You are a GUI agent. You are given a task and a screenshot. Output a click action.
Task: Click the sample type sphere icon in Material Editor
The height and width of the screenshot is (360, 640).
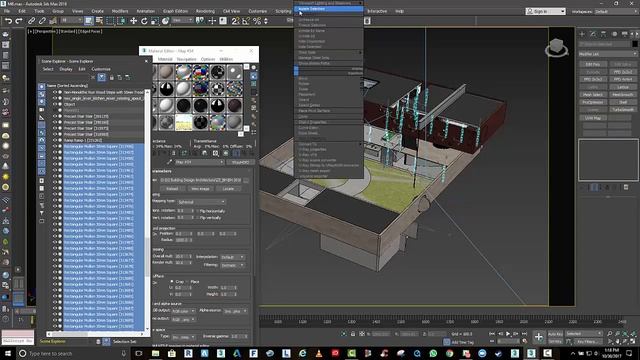coord(253,67)
